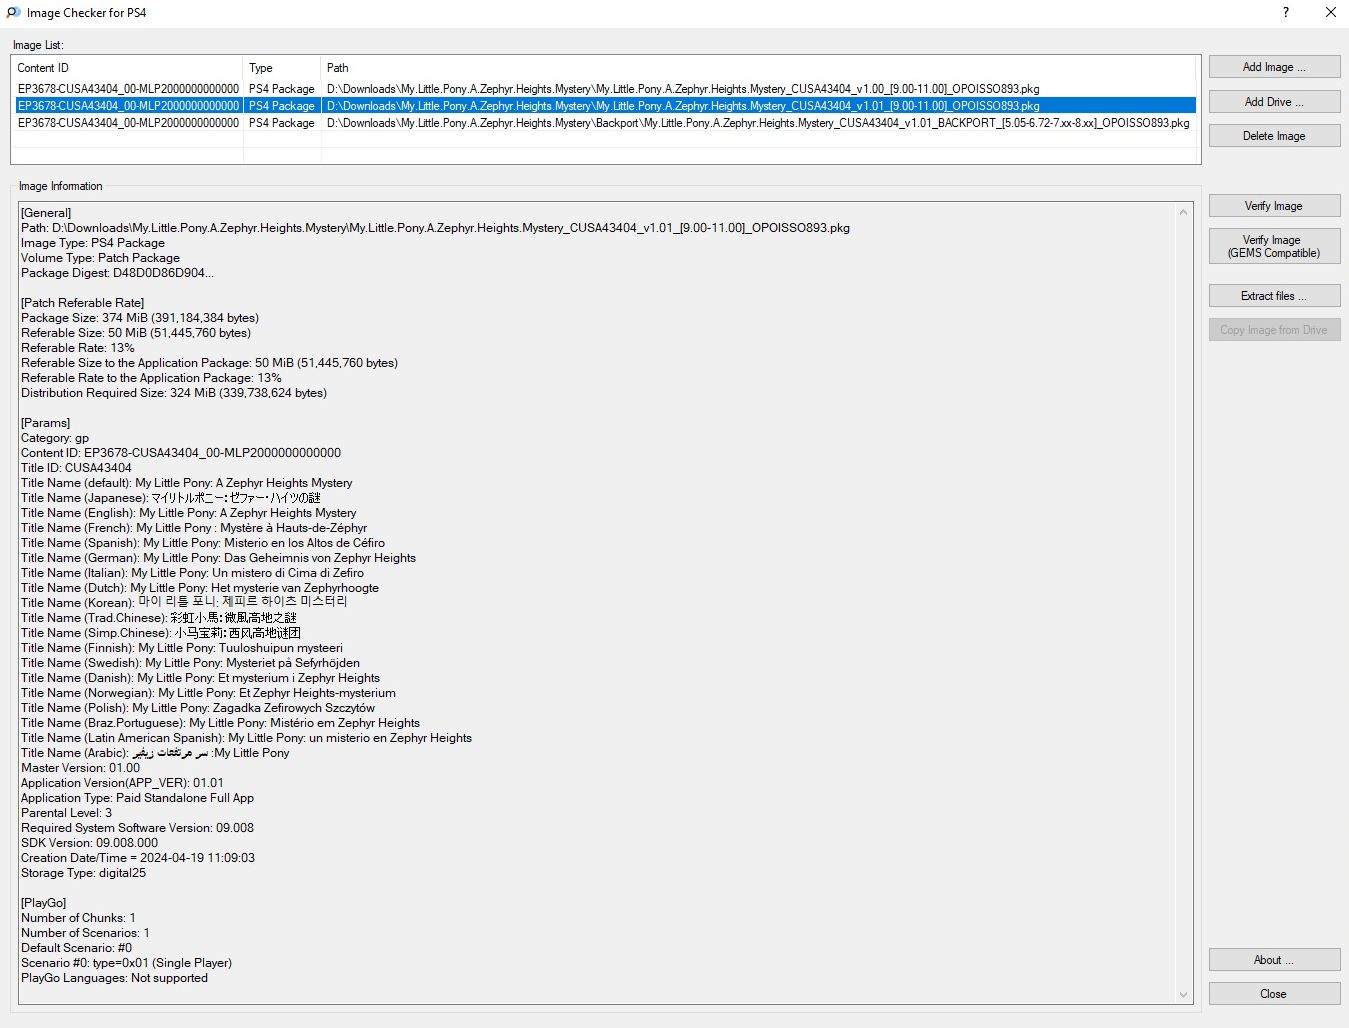Click the 'Package Digest: D48D0D86D904...' line

[x=117, y=273]
